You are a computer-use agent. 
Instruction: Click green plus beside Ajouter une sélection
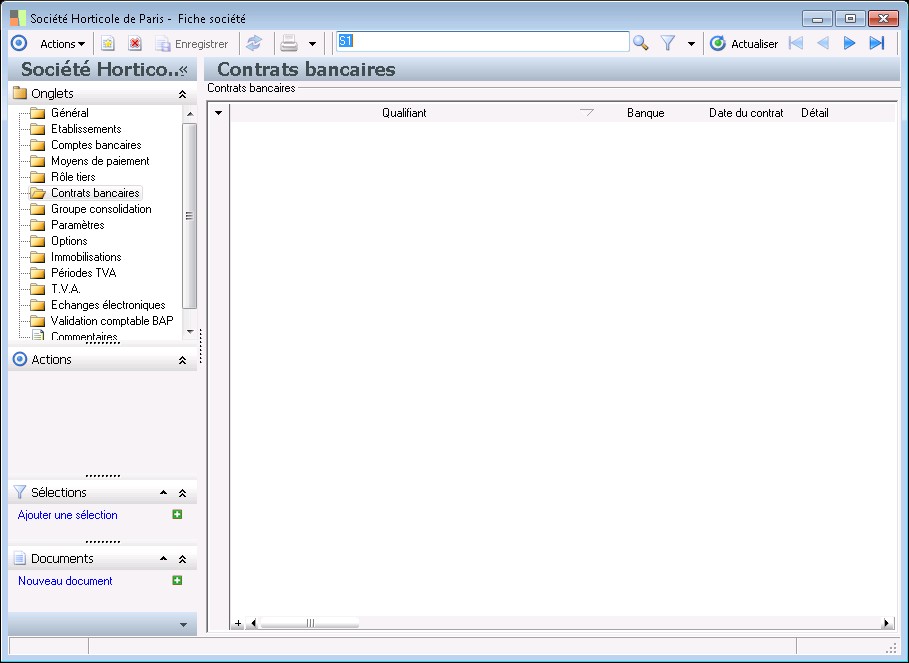tap(177, 514)
